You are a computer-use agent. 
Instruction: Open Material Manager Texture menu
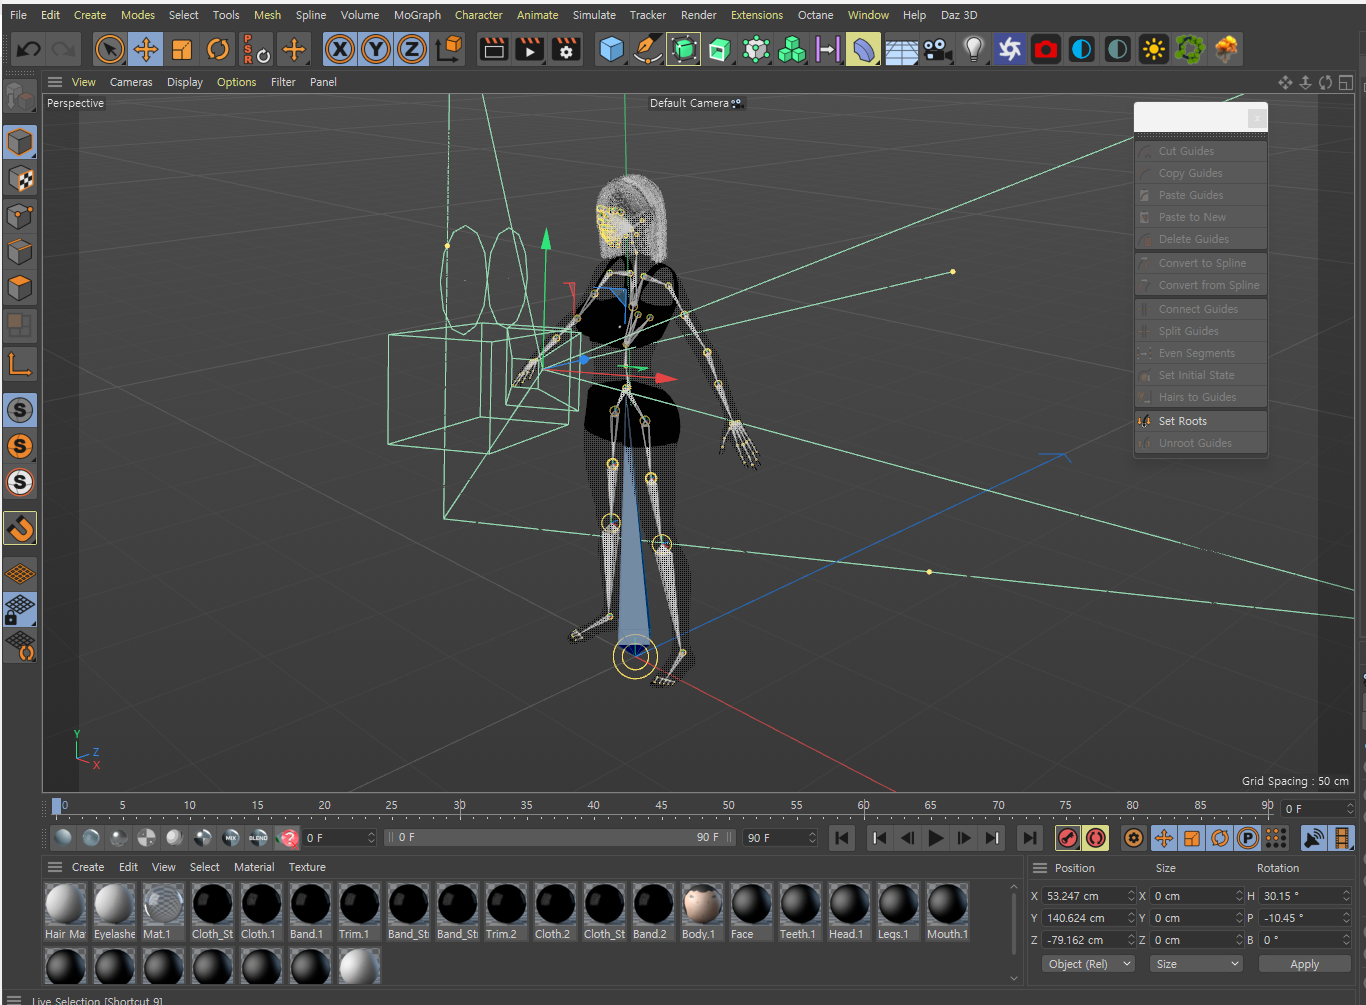pos(307,867)
